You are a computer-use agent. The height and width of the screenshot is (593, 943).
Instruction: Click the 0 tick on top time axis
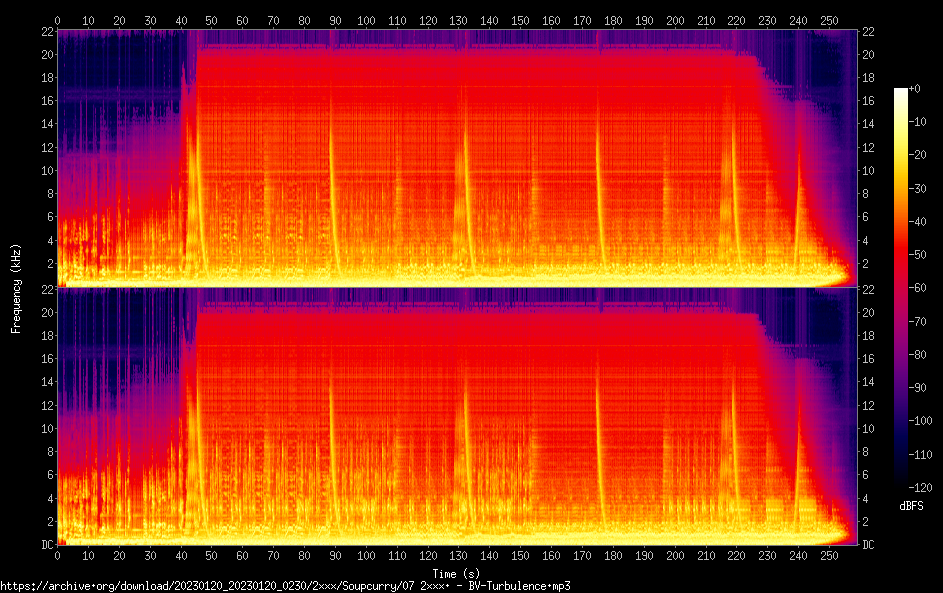(57, 20)
